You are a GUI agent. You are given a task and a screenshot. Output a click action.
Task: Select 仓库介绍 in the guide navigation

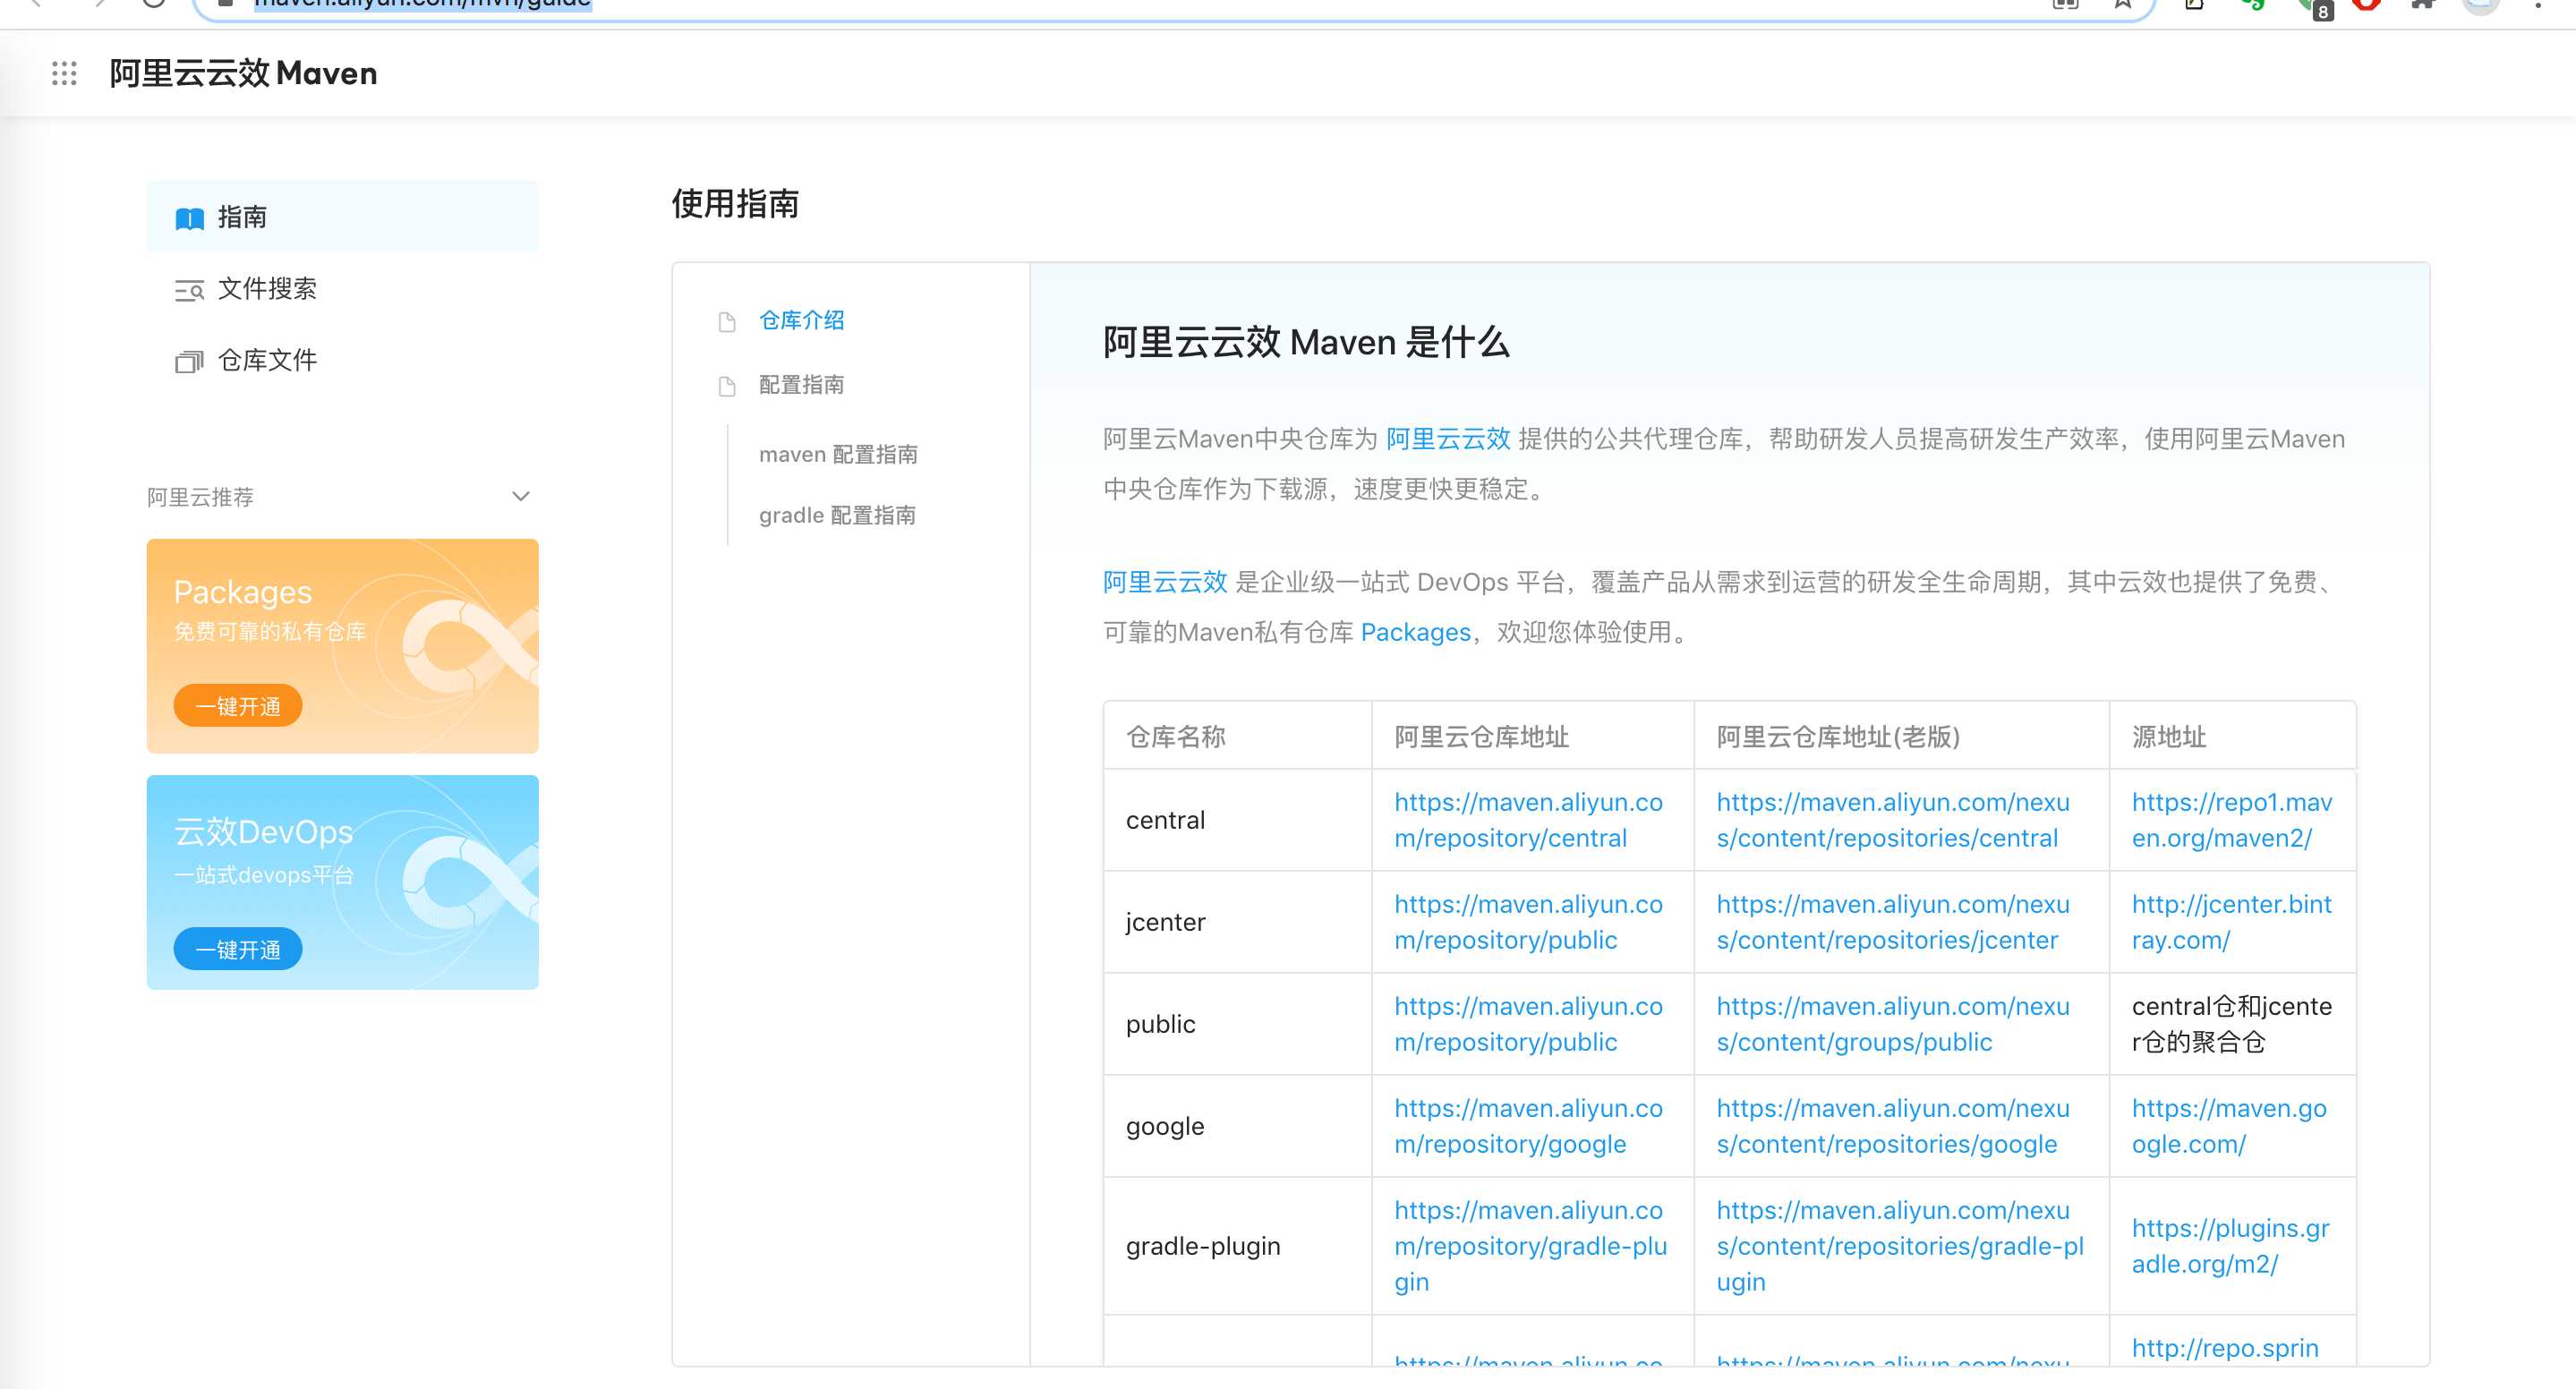tap(801, 320)
